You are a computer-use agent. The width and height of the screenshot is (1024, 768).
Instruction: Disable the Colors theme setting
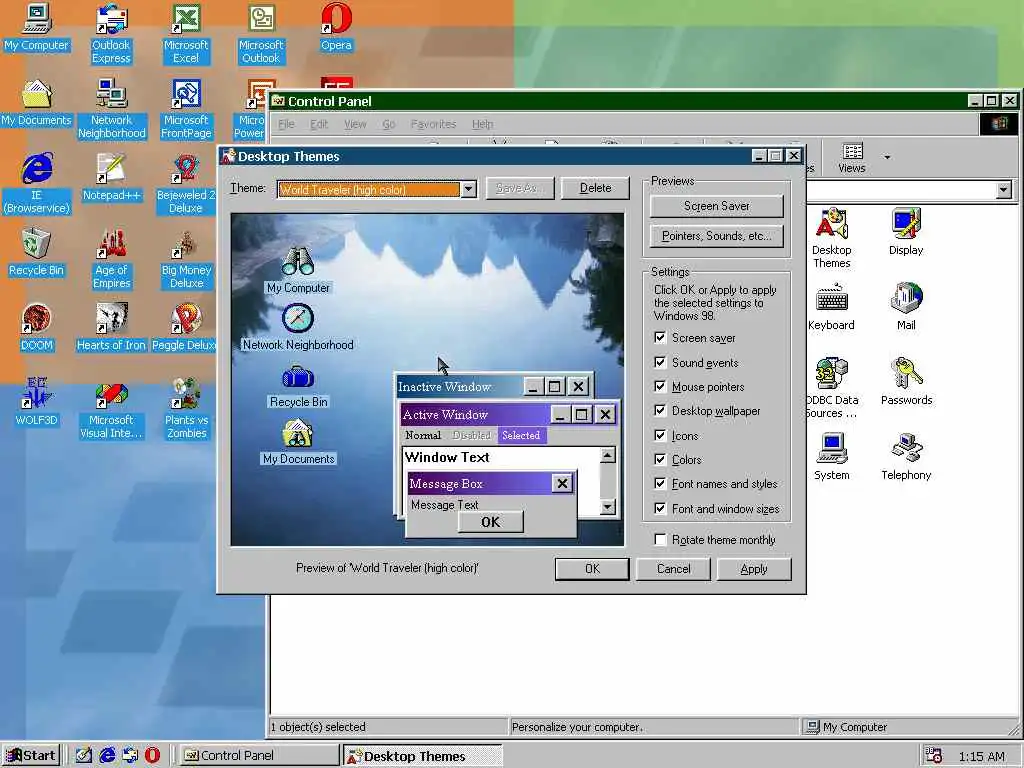pyautogui.click(x=660, y=460)
